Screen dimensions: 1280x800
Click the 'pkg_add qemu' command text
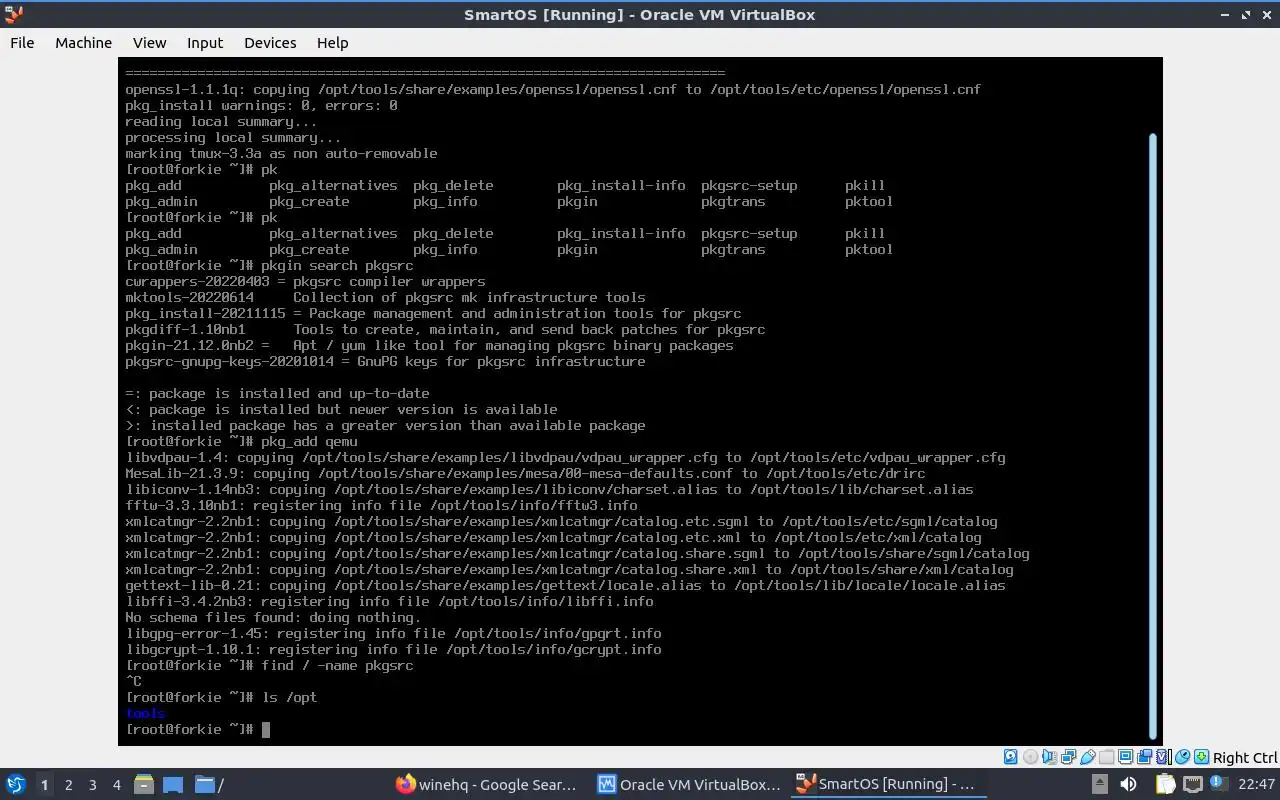point(309,441)
